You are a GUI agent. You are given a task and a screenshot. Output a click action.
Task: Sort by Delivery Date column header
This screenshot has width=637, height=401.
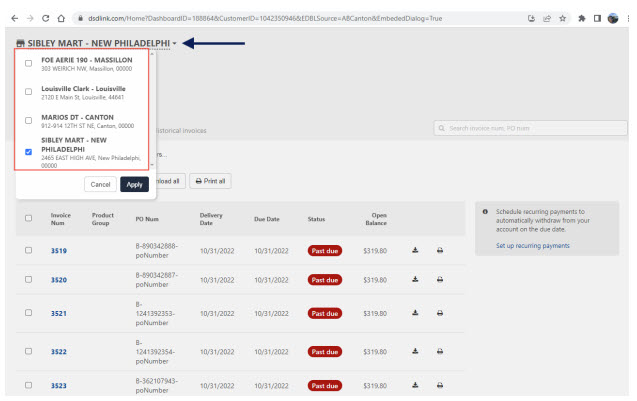(x=211, y=219)
